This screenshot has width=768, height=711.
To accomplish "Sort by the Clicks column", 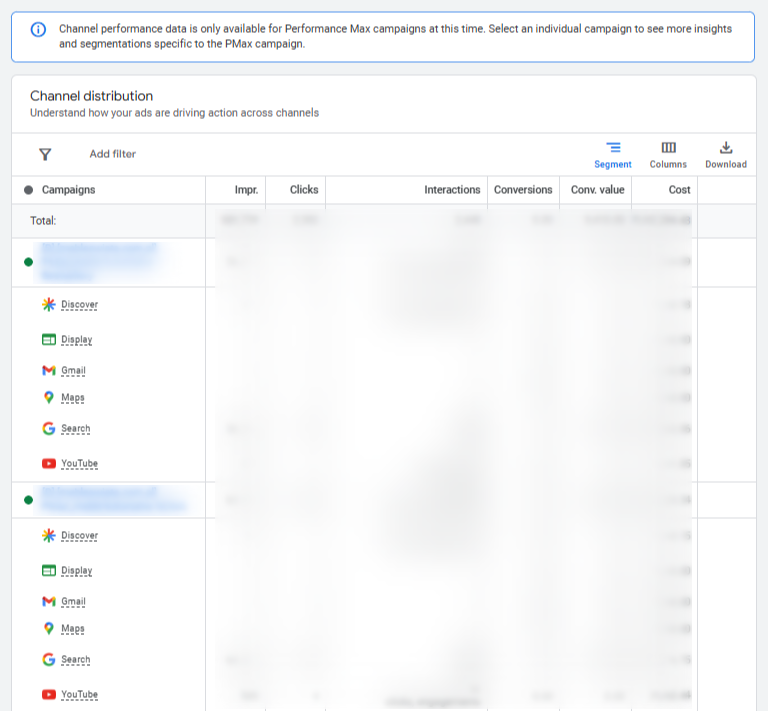I will [x=304, y=190].
